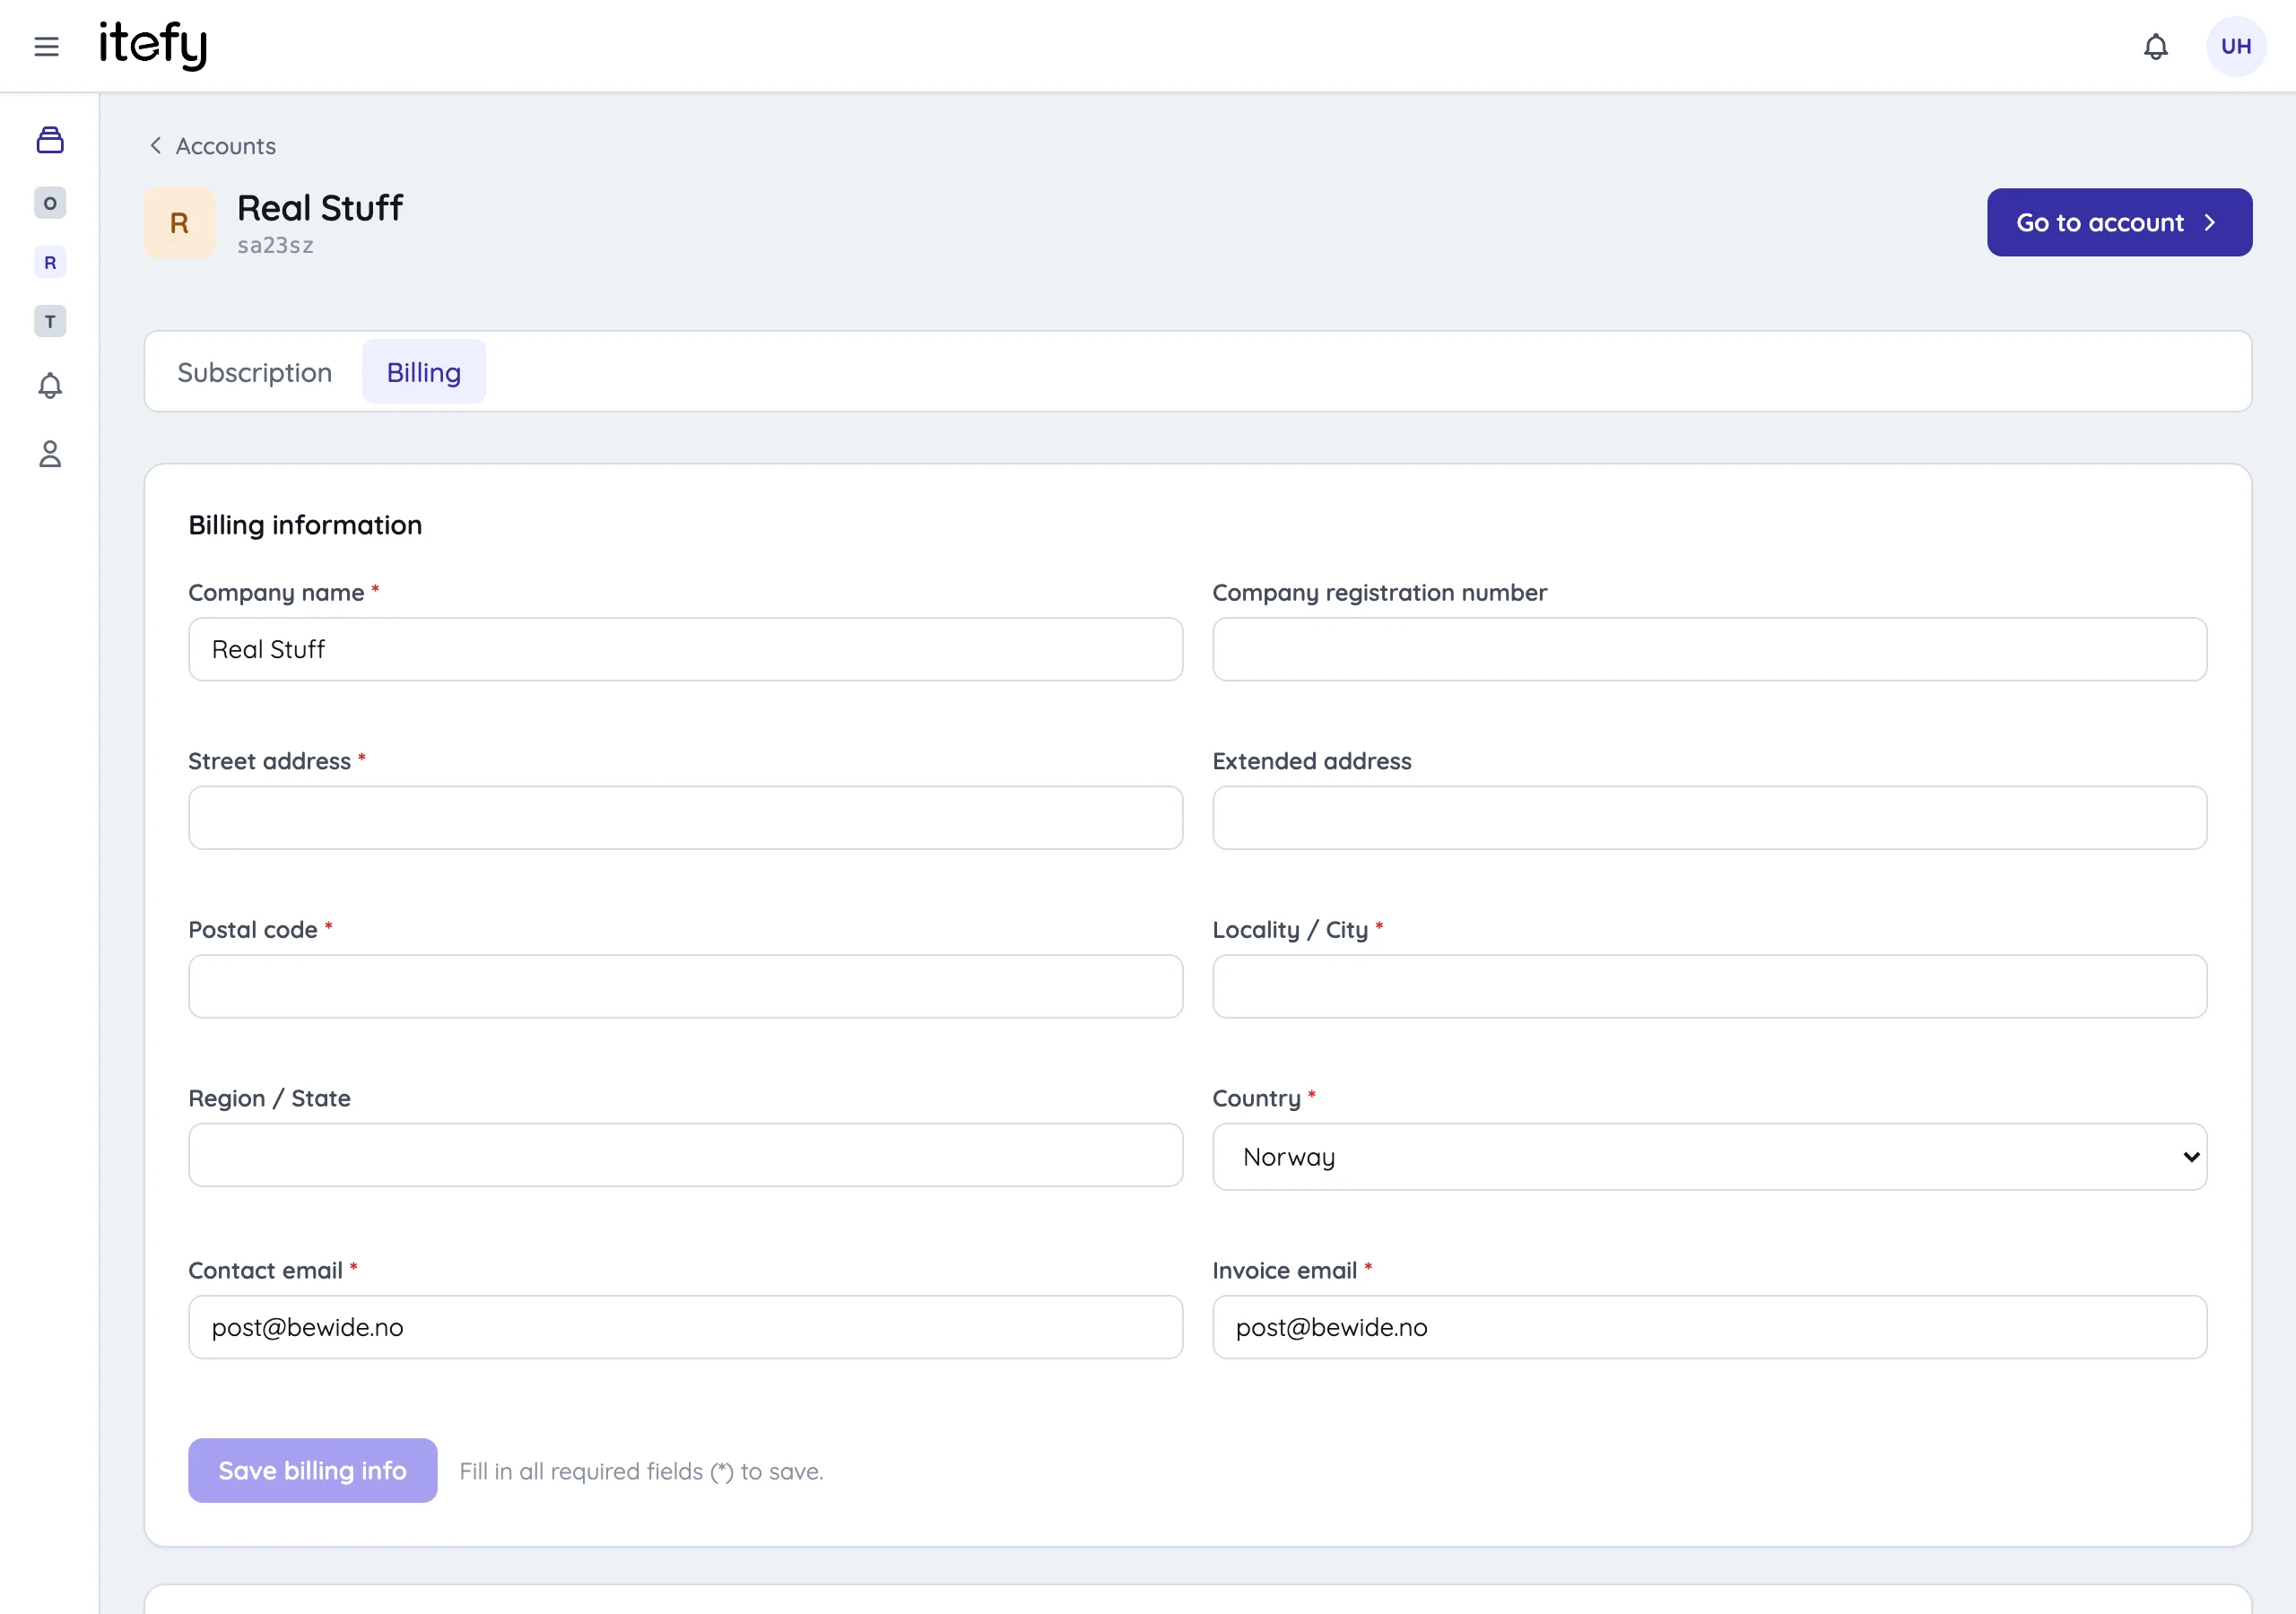Click the 'Billing information' heading
Image resolution: width=2296 pixels, height=1614 pixels.
click(305, 525)
